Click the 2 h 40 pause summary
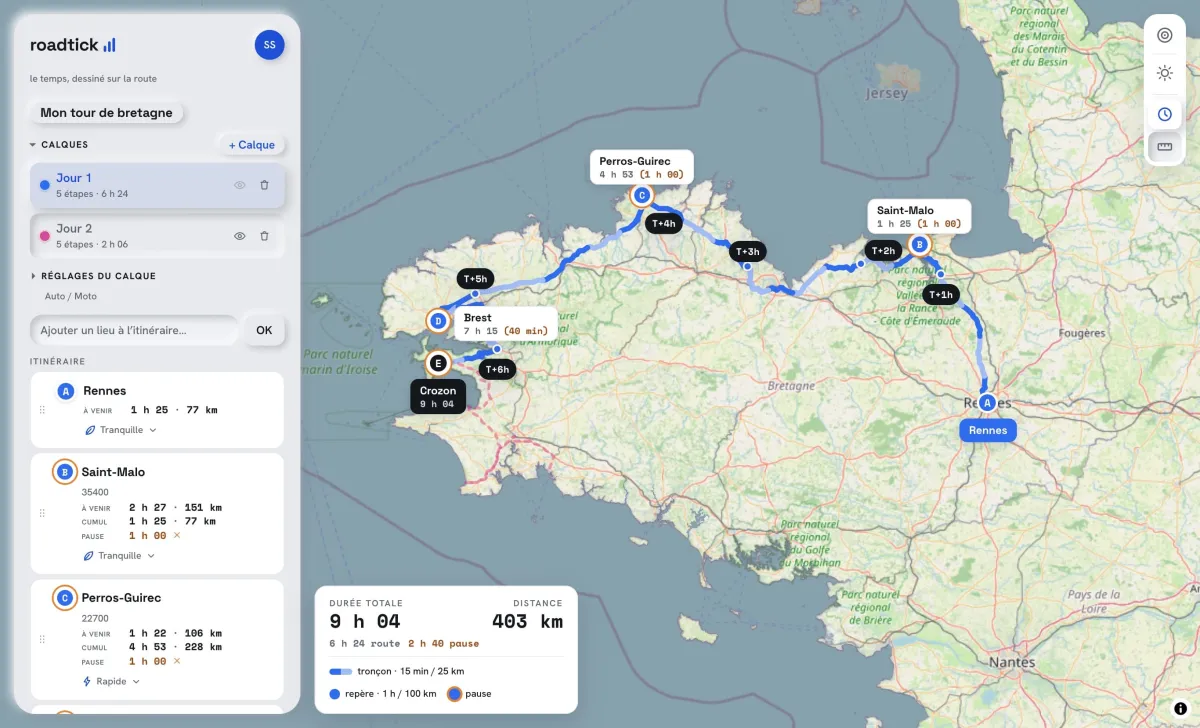The height and width of the screenshot is (728, 1200). coord(443,644)
